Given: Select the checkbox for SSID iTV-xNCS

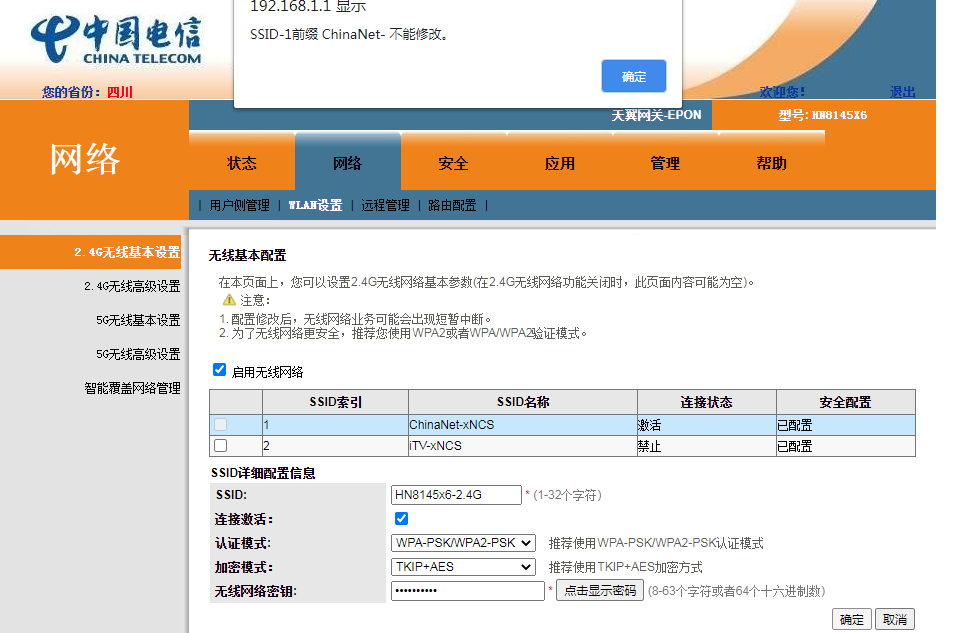Looking at the screenshot, I should coord(221,445).
